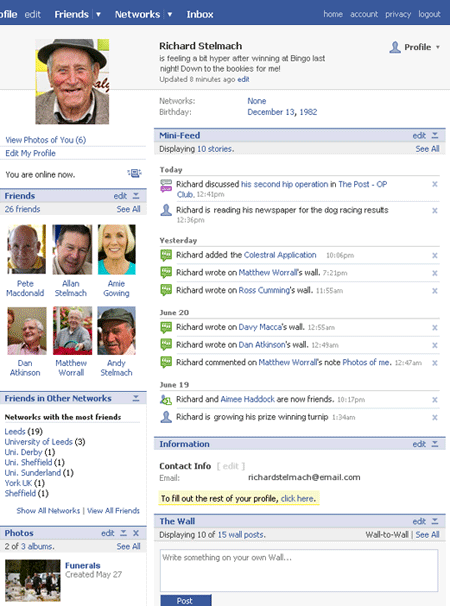Open the Leeds network link
Image resolution: width=450 pixels, height=606 pixels.
(15, 431)
